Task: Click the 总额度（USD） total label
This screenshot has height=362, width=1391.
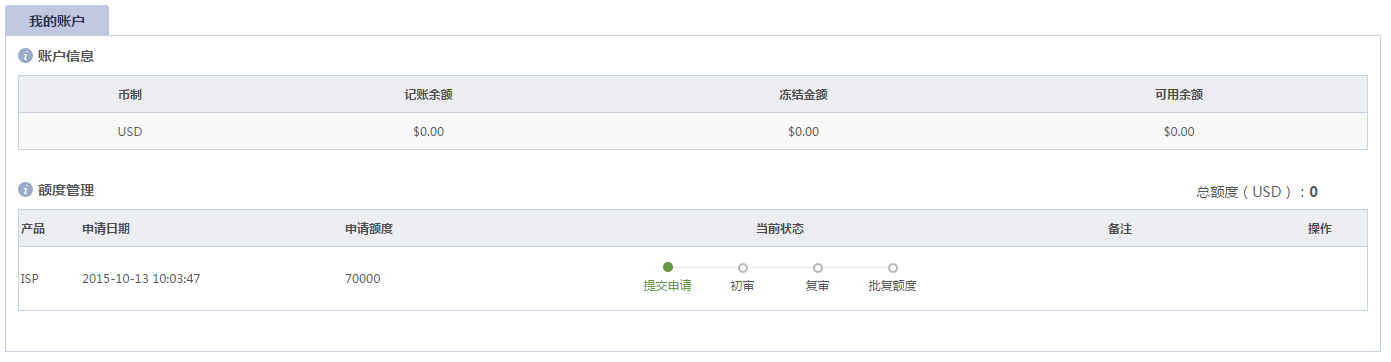Action: pos(1250,192)
